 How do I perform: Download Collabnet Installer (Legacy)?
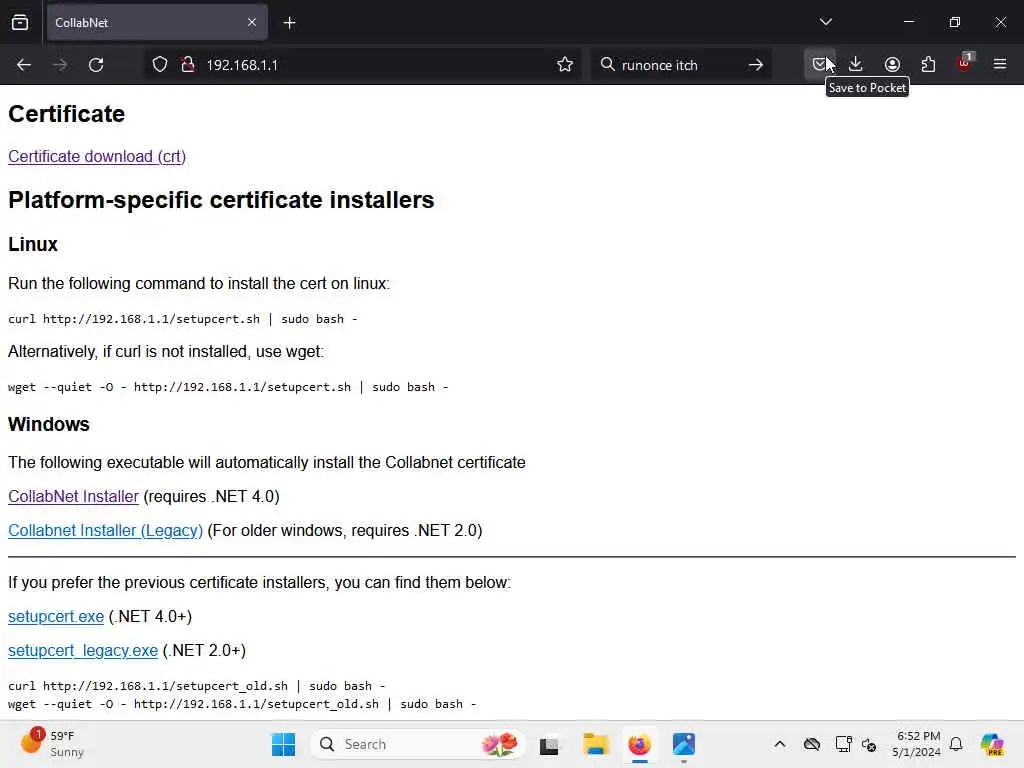coord(105,530)
